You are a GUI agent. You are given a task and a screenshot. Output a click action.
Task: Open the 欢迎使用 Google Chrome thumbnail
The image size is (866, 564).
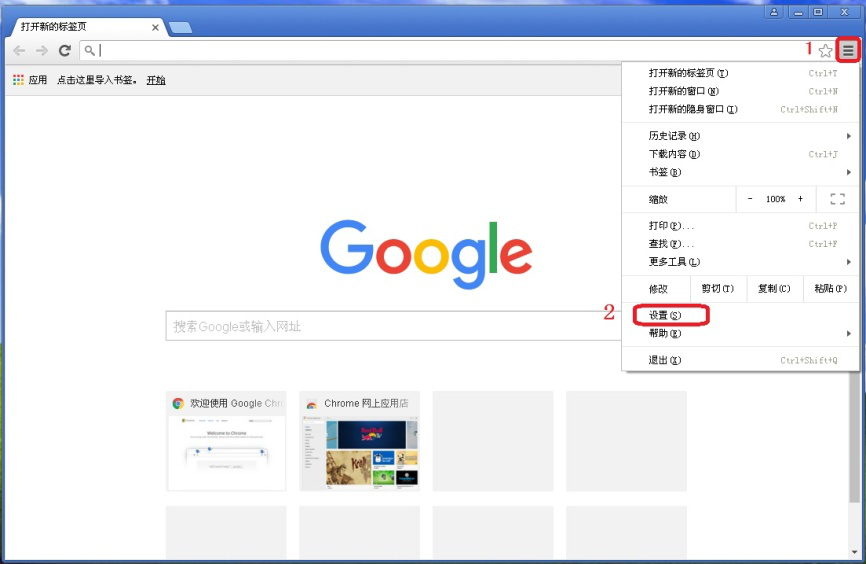226,441
